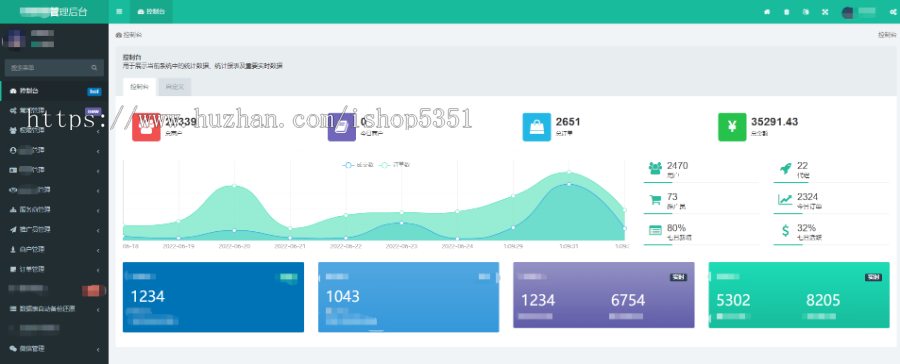Image resolution: width=900 pixels, height=364 pixels.
Task: Click the home icon in top bar
Action: 766,11
